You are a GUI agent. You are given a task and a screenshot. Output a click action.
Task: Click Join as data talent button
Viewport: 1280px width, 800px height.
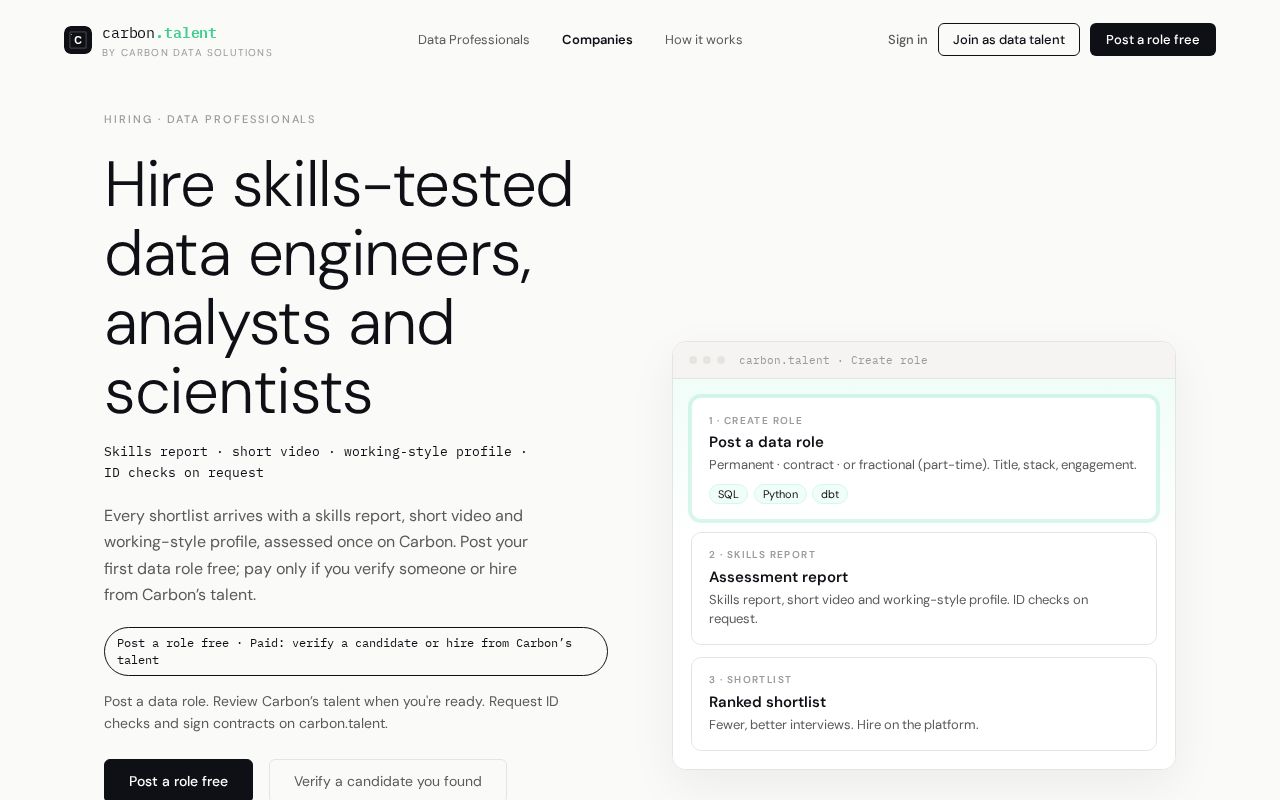(1009, 40)
